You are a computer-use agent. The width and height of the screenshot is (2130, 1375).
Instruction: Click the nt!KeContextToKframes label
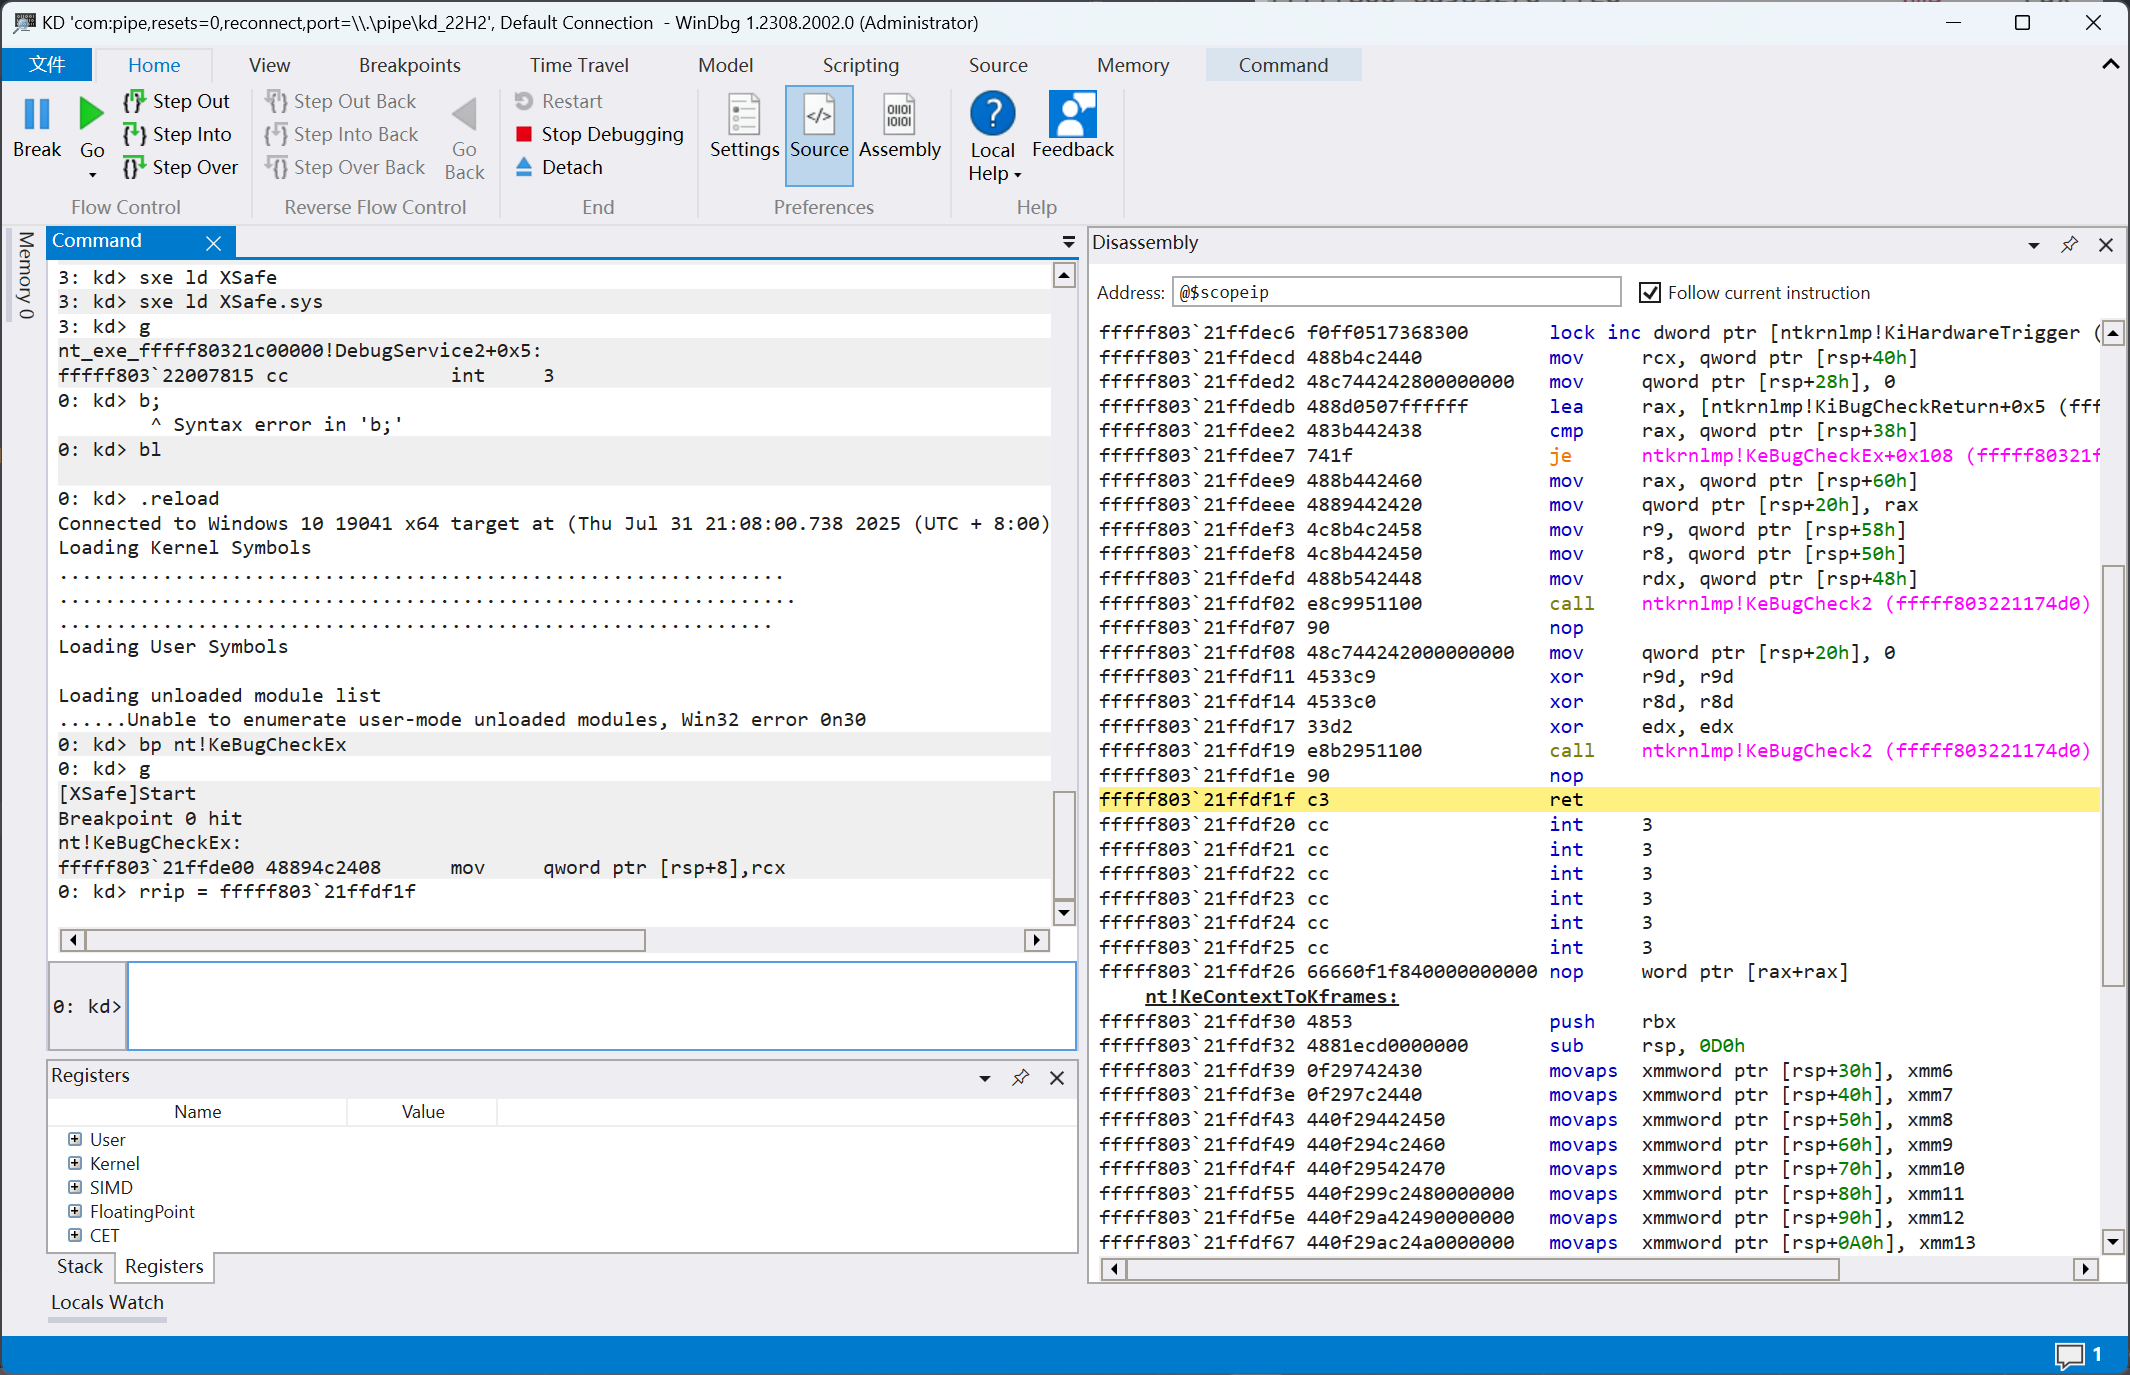tap(1271, 997)
